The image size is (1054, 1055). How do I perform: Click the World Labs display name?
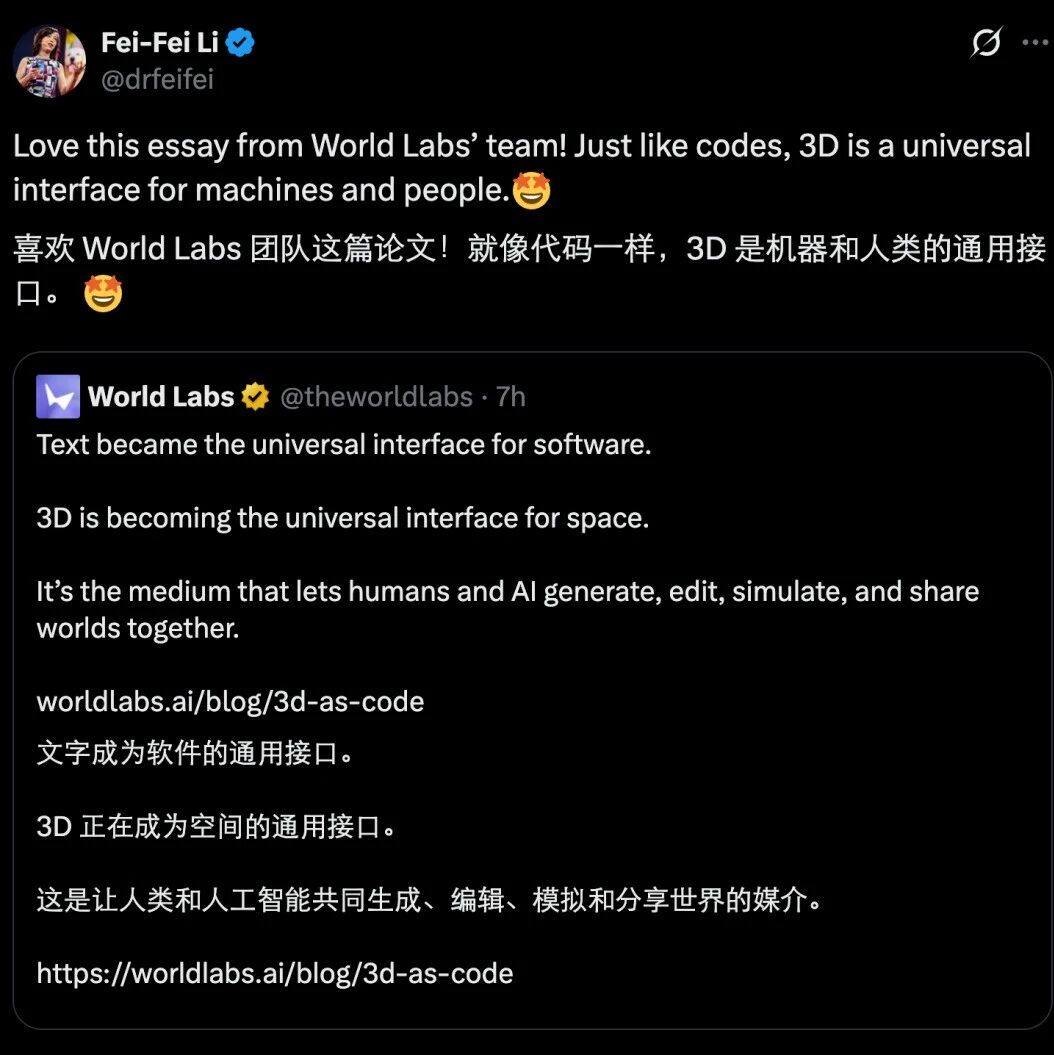(161, 396)
